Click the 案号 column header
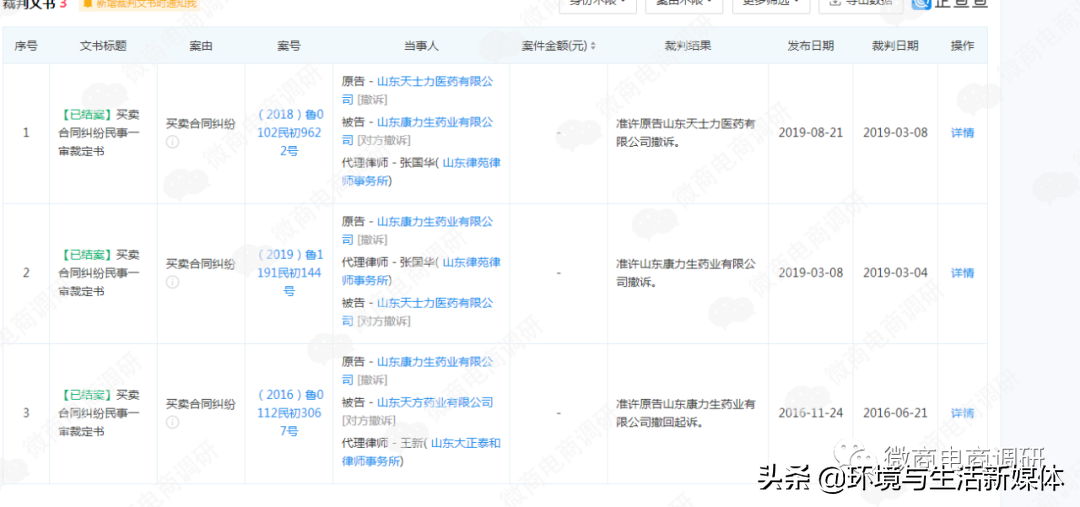Screen dimensions: 1080x507 tap(289, 46)
